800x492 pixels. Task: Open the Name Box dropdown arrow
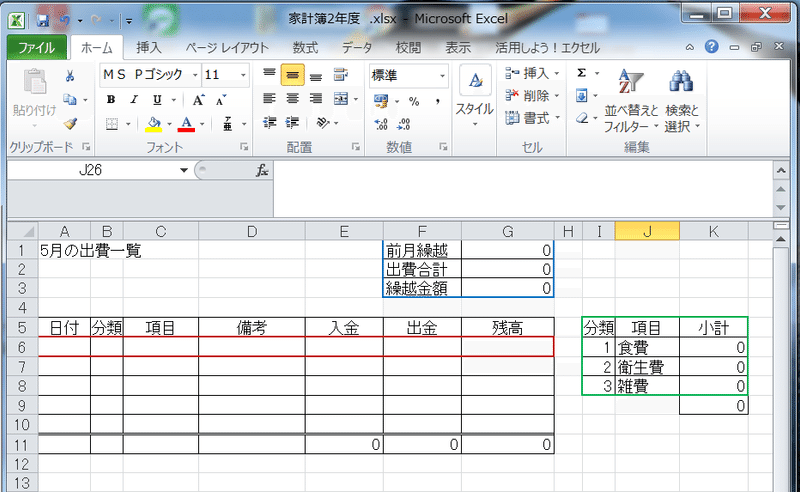pyautogui.click(x=184, y=170)
